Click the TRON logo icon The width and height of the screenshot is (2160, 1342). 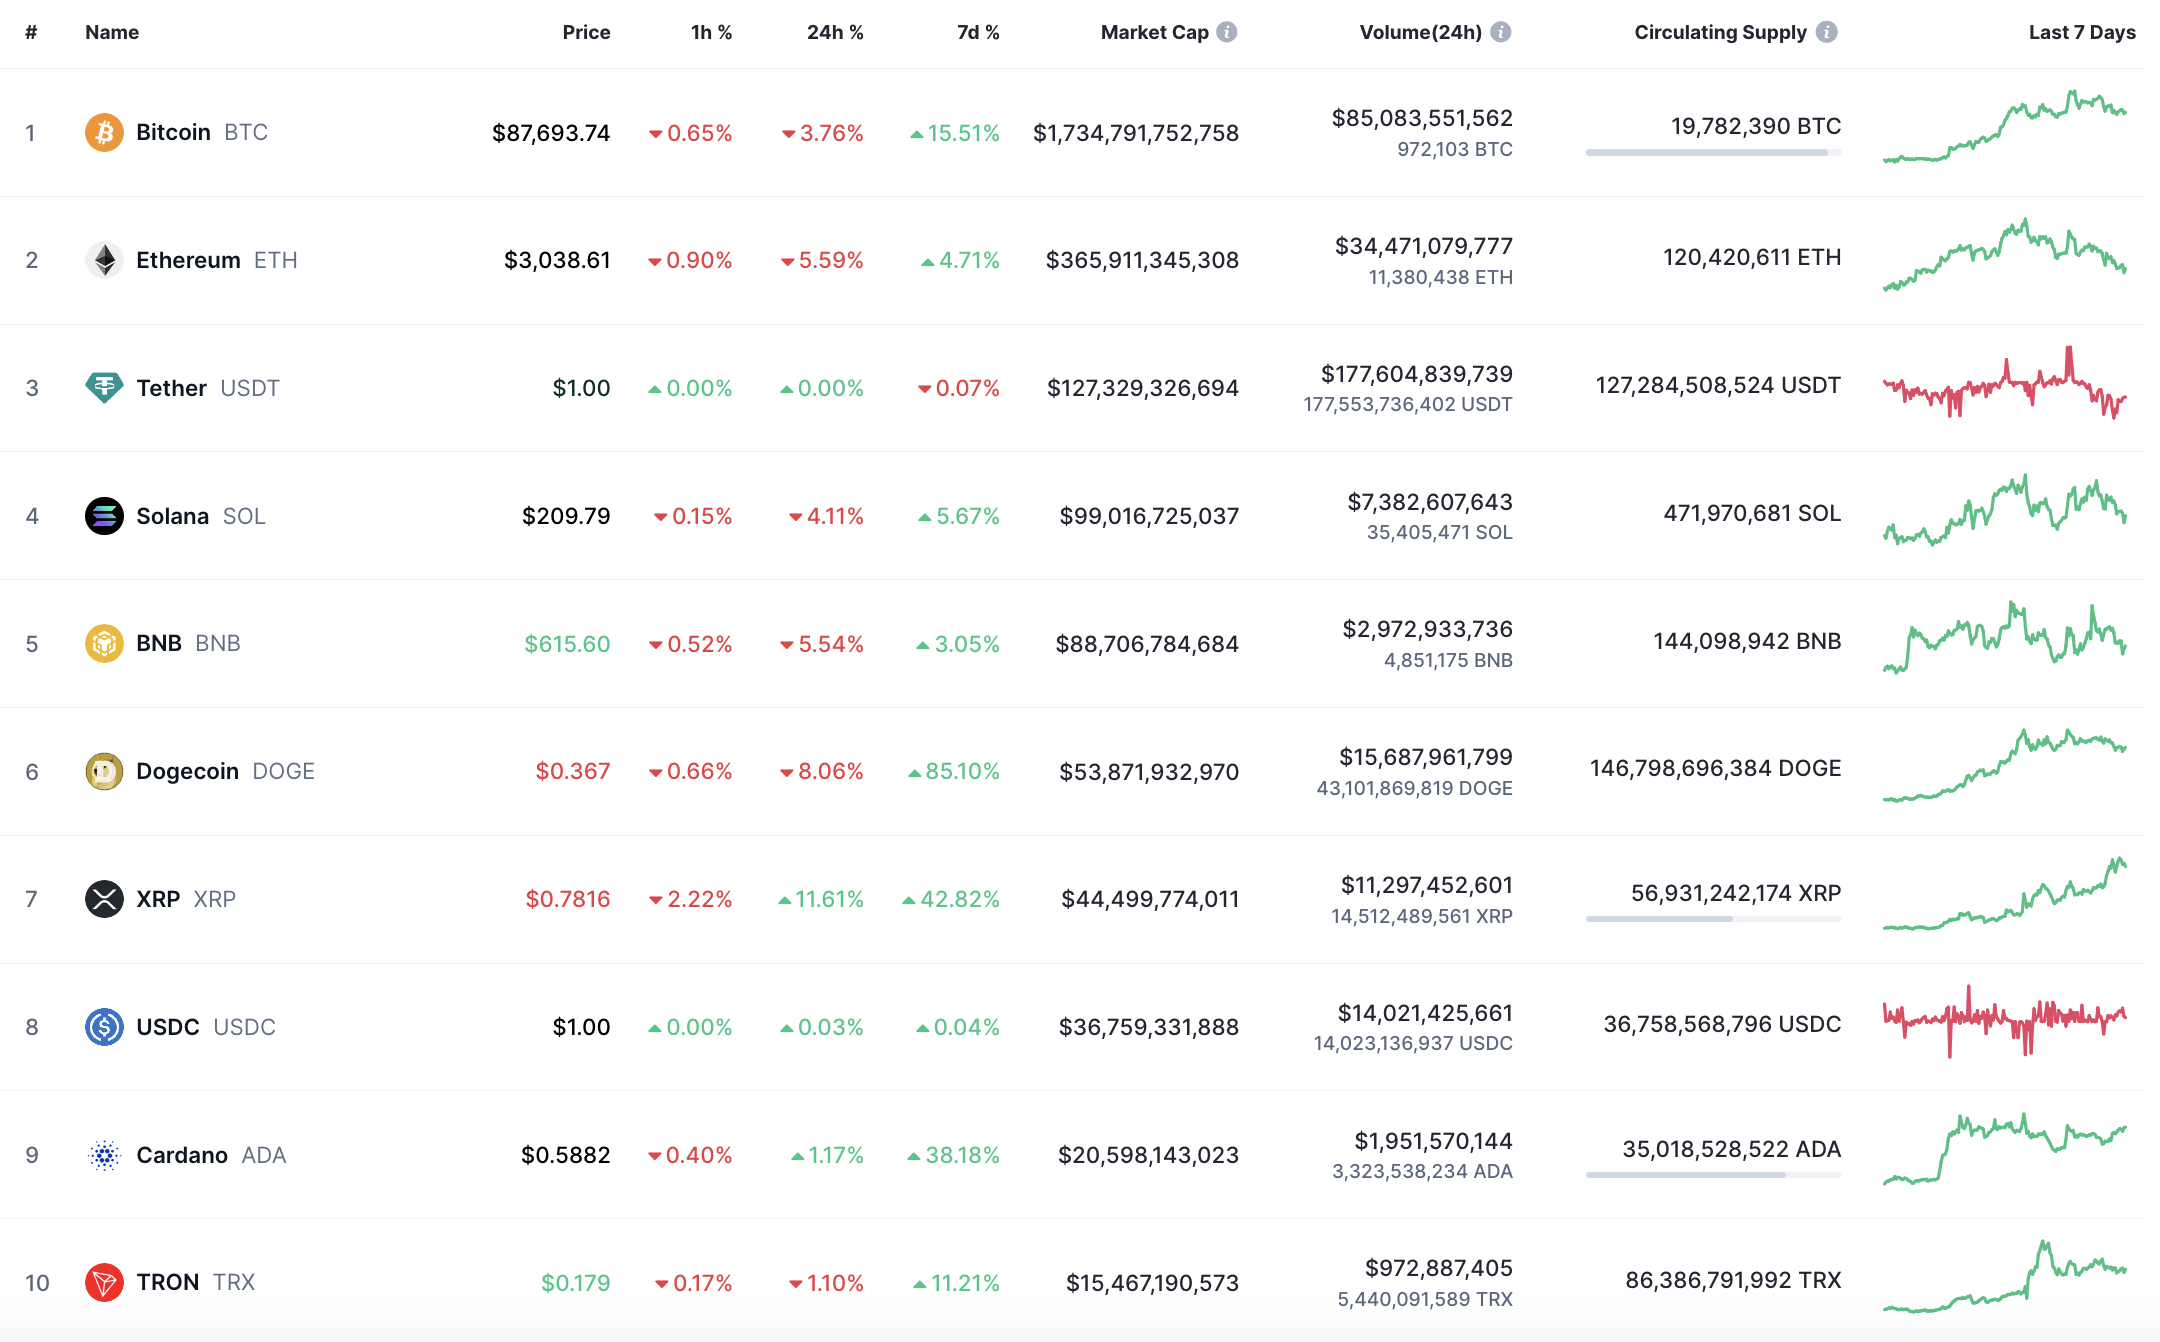click(104, 1282)
